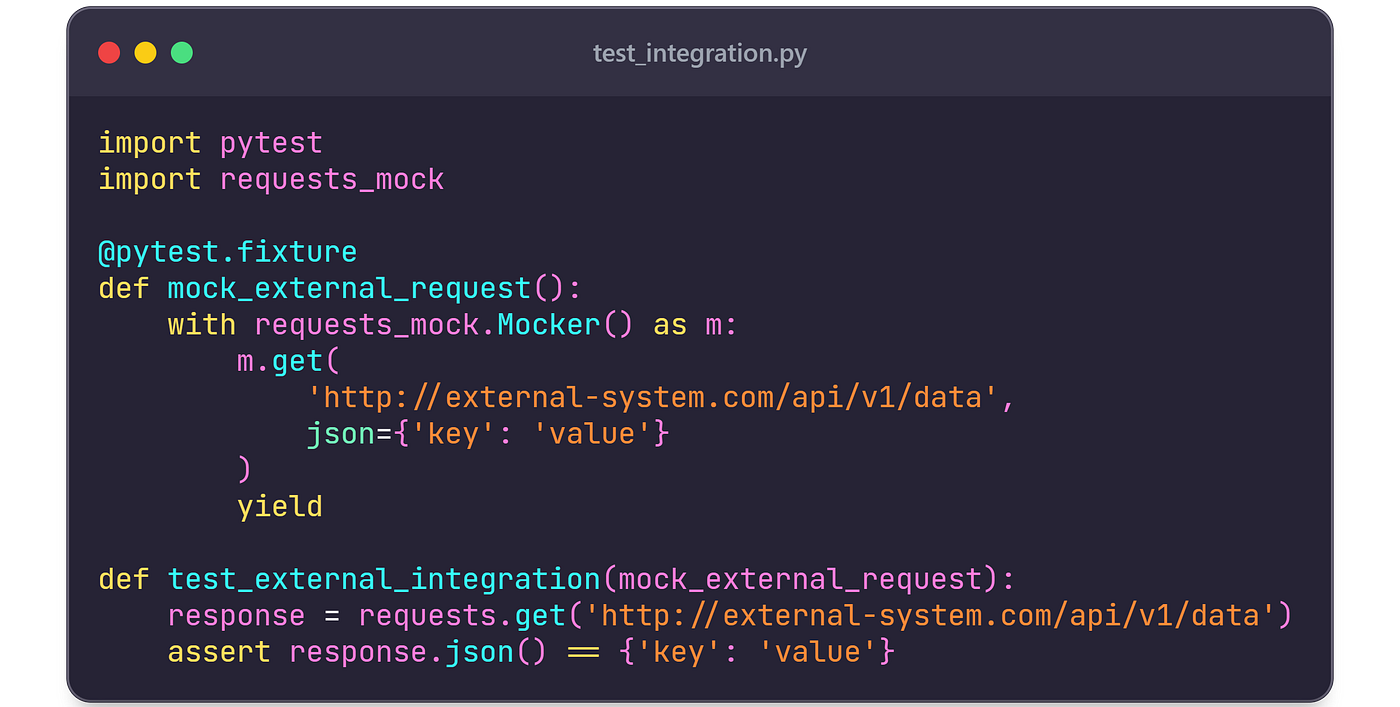The height and width of the screenshot is (707, 1400).
Task: Select the external-system.com URL in the fixture
Action: pos(655,397)
